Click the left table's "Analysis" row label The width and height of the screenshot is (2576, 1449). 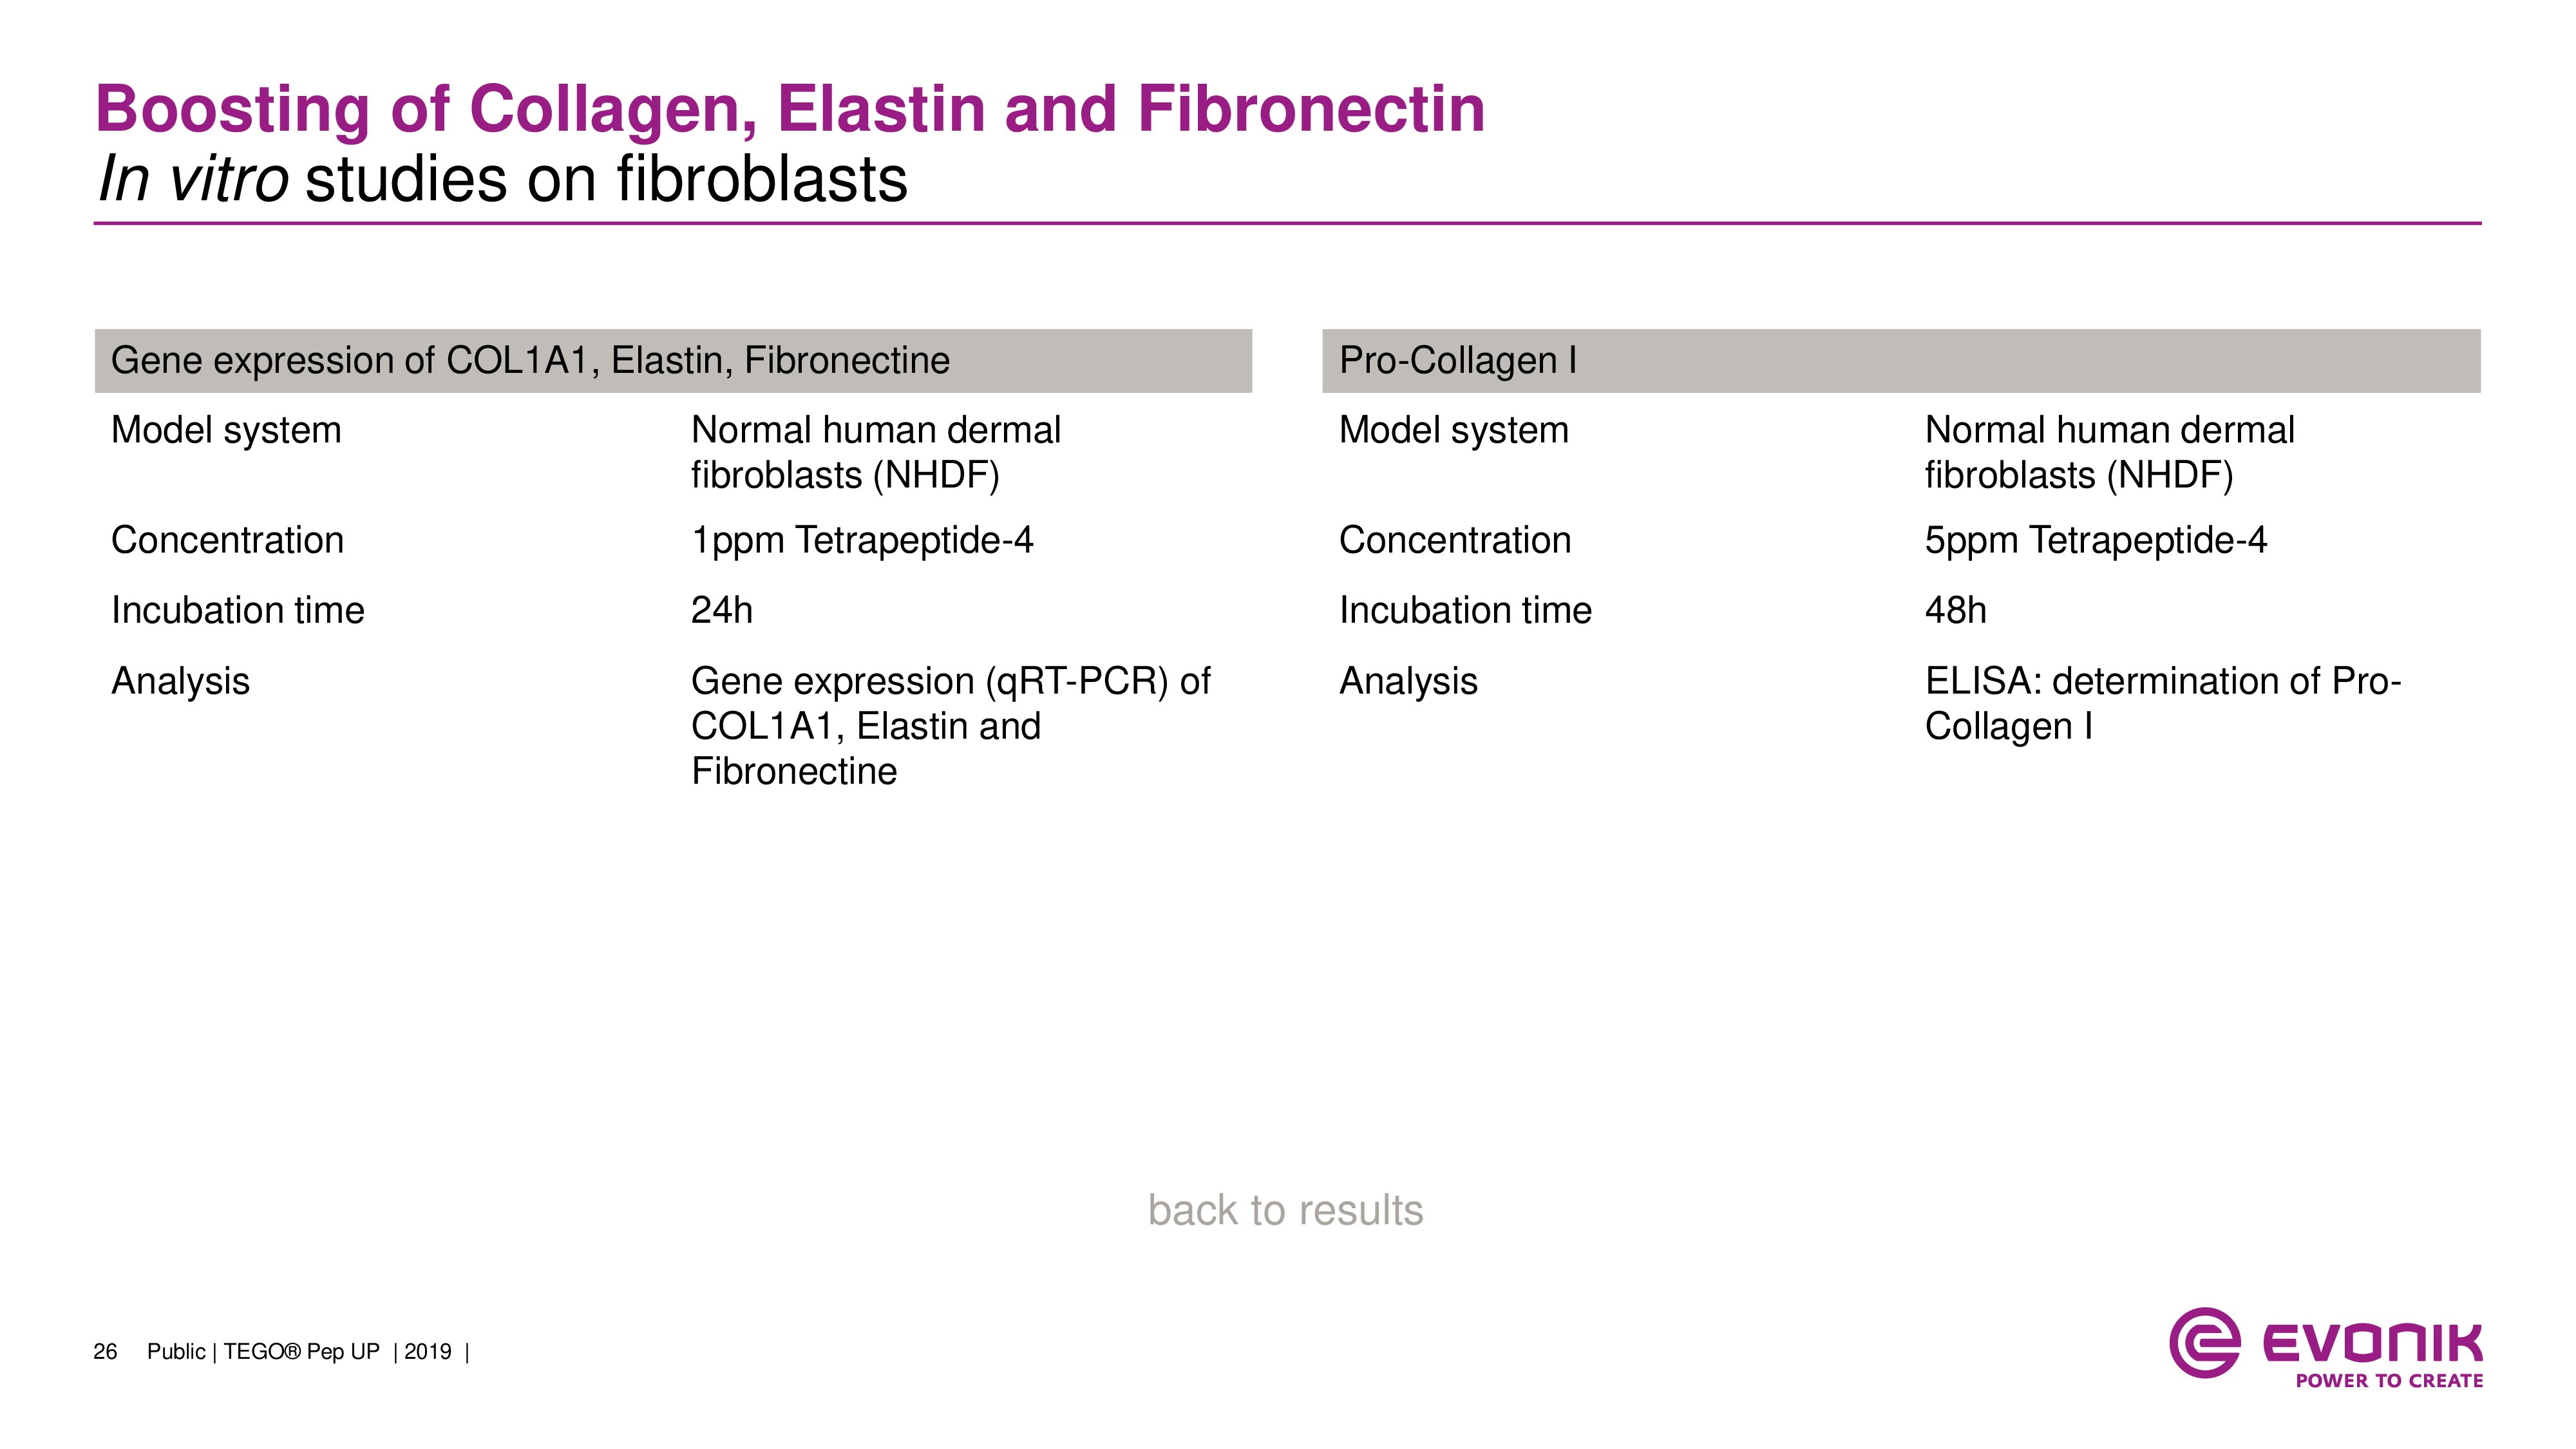[x=180, y=681]
